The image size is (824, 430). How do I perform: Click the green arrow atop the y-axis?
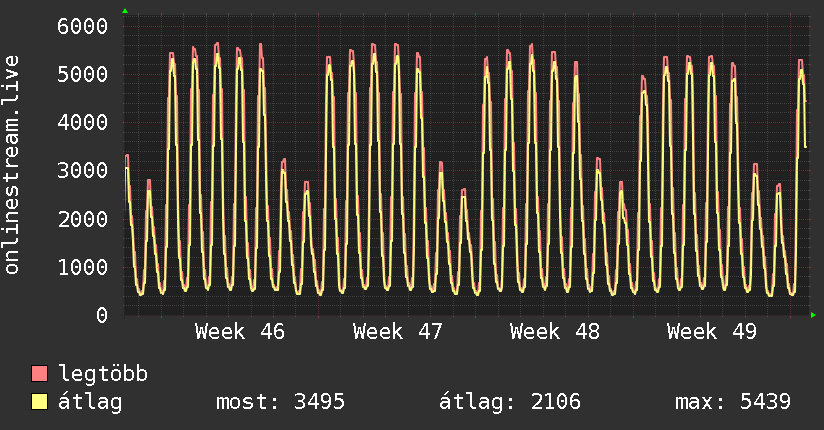(125, 11)
